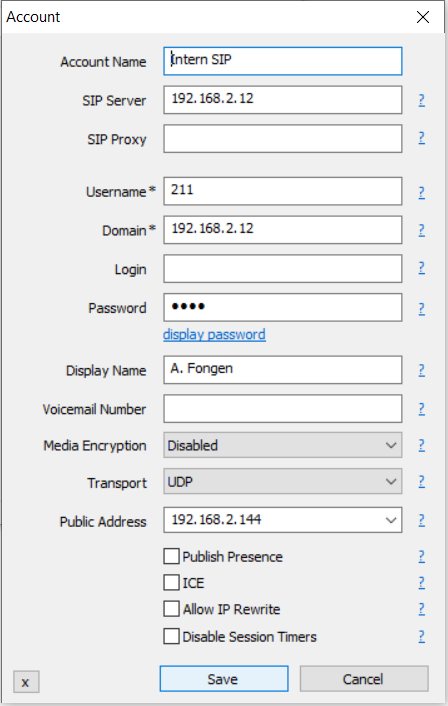This screenshot has width=448, height=706.
Task: Open help for Disable Session Timers
Action: click(421, 636)
